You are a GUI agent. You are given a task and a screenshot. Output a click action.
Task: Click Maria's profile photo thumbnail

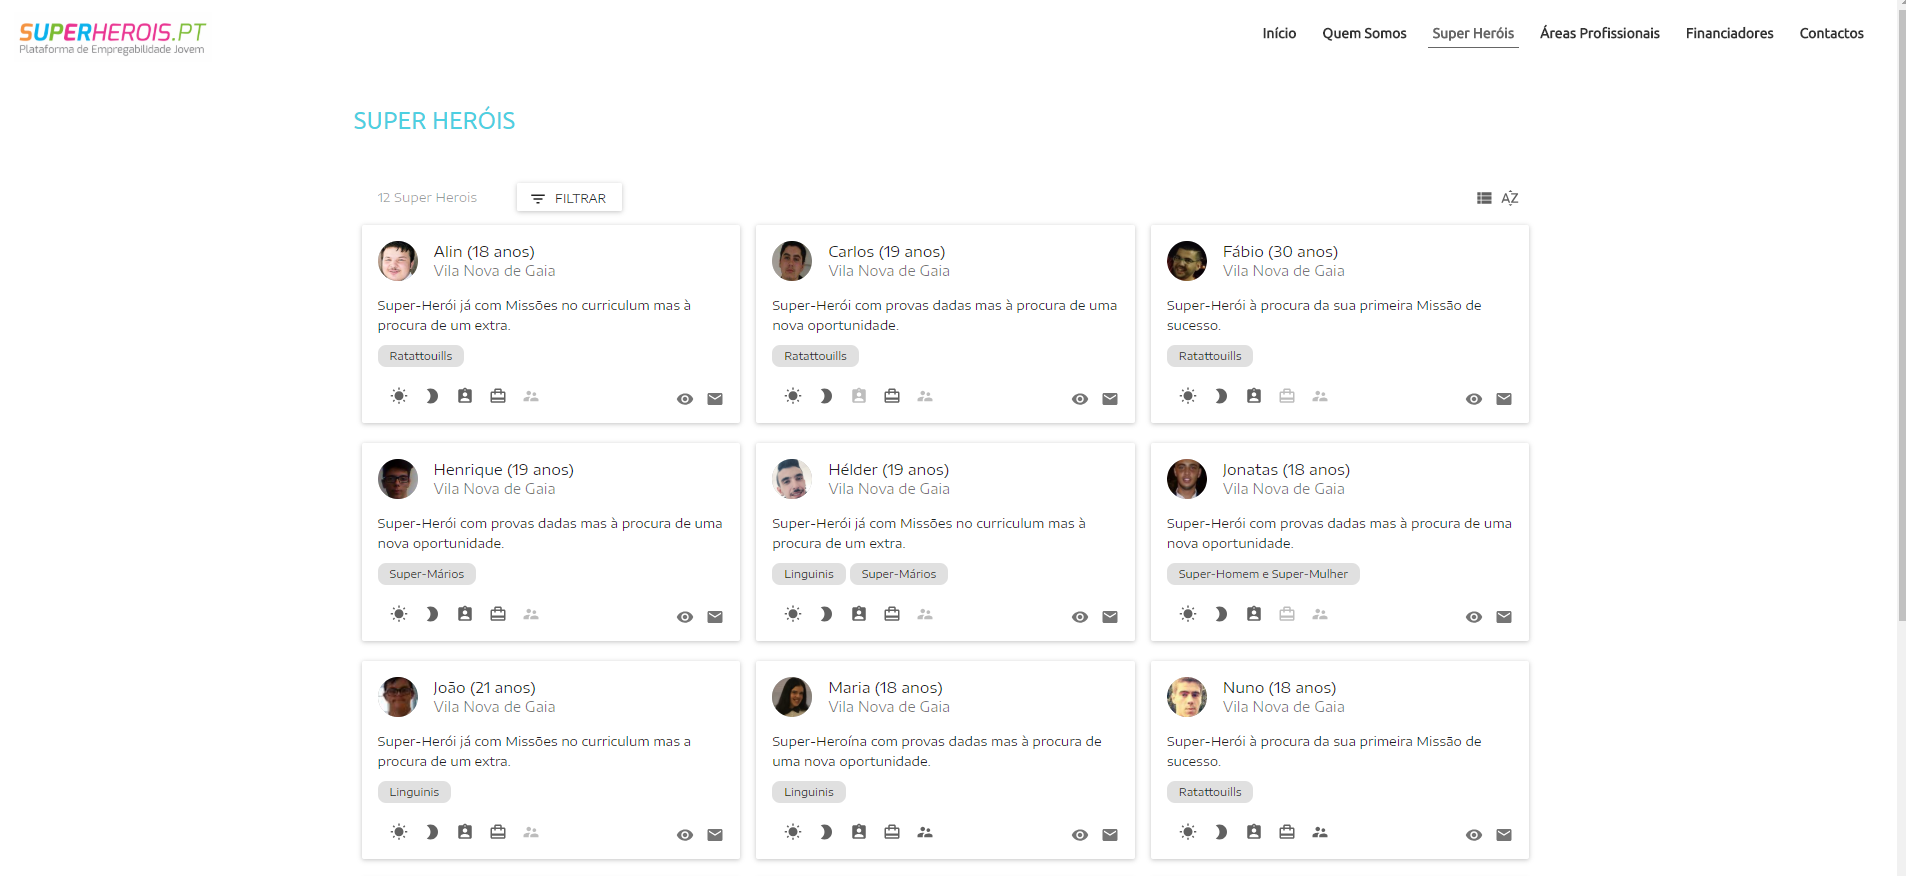[791, 697]
